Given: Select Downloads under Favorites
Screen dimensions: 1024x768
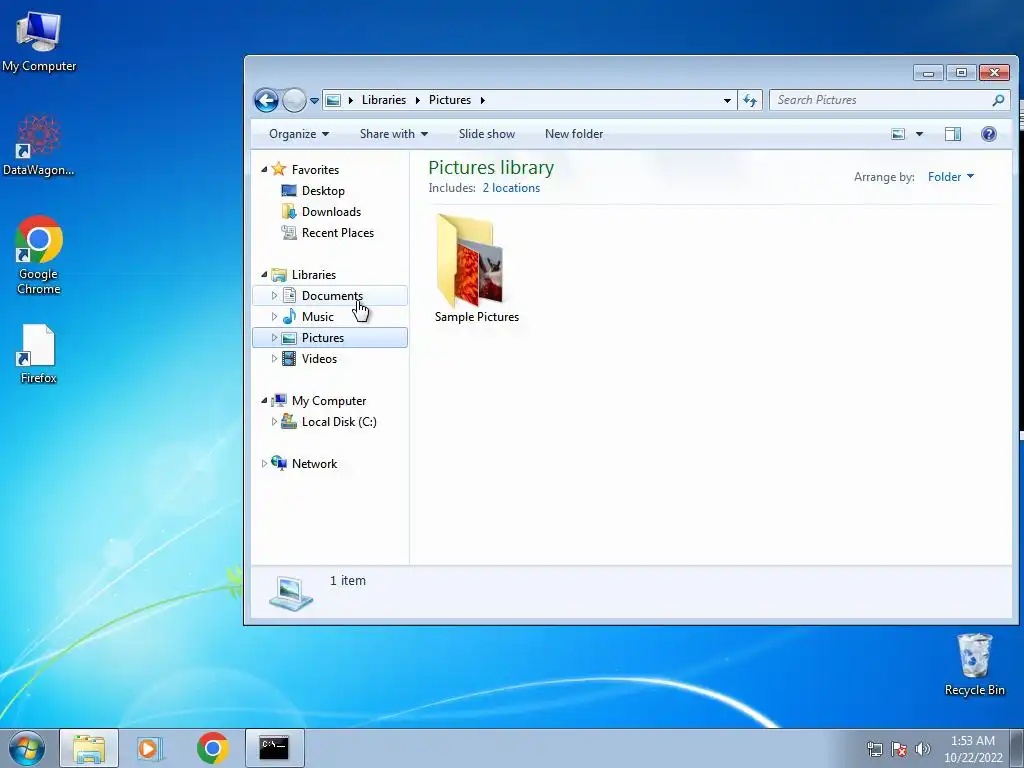Looking at the screenshot, I should (331, 212).
